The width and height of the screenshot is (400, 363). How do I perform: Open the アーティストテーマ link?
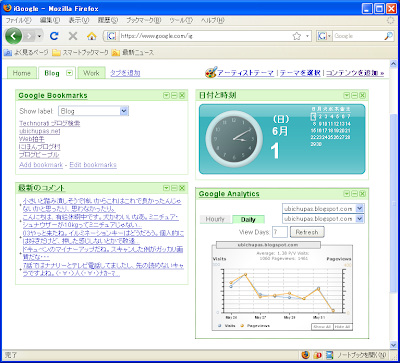pos(246,73)
